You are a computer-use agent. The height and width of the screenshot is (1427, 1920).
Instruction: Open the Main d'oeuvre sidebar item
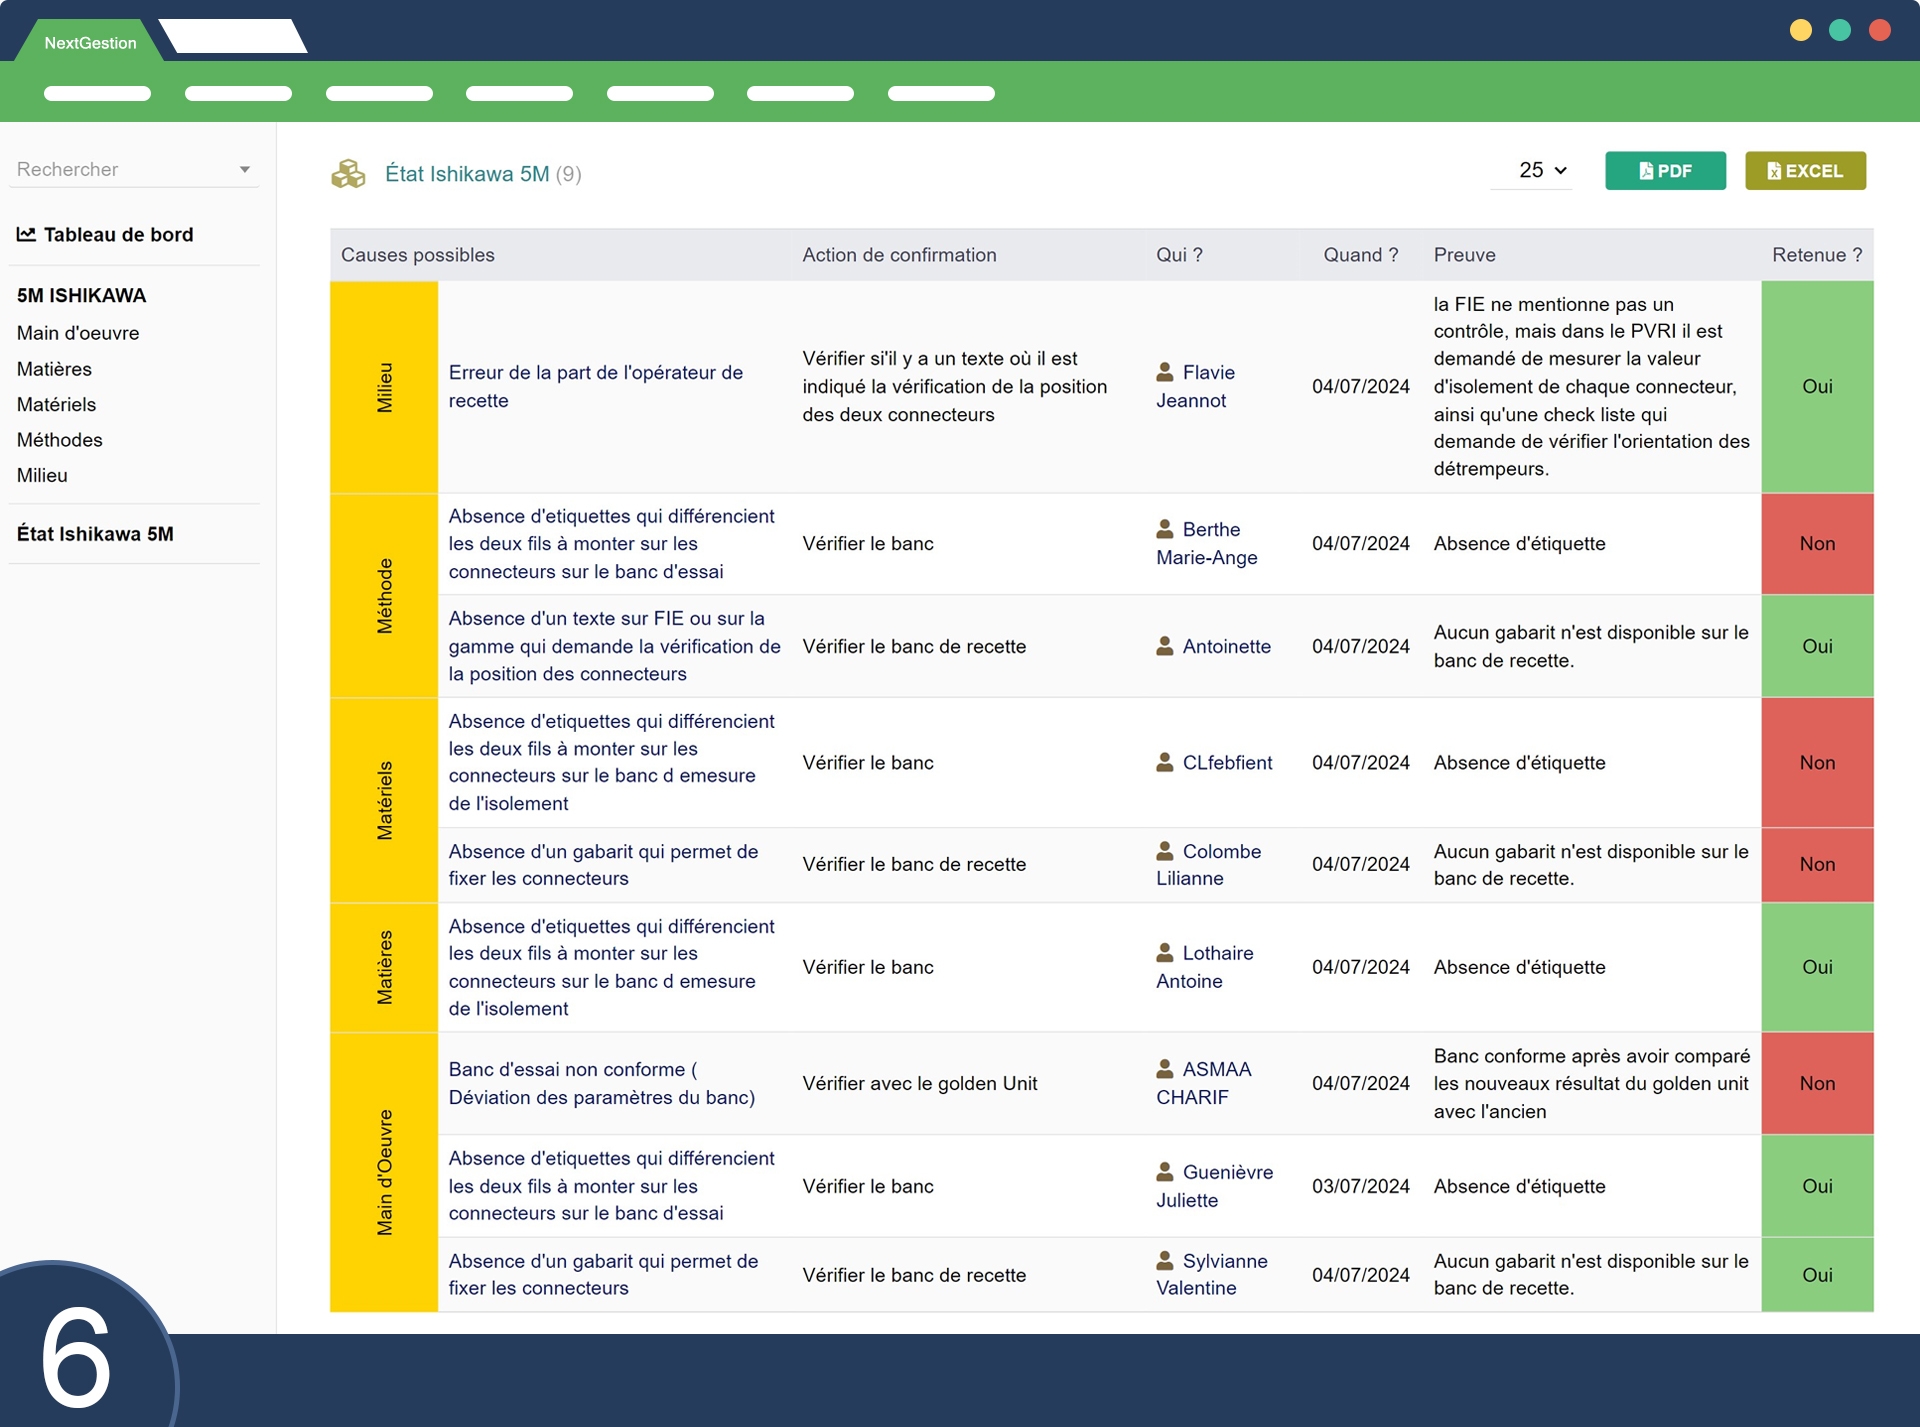pos(78,333)
